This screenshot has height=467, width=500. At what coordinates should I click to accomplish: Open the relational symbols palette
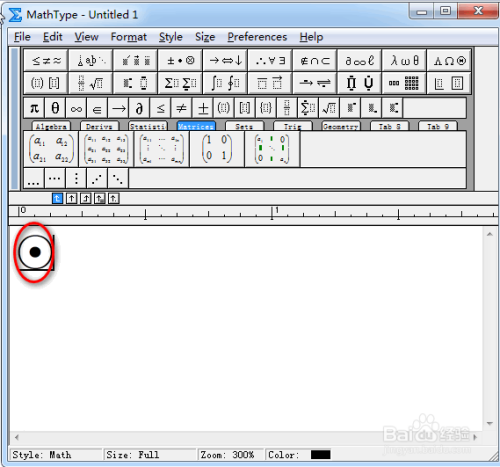[x=46, y=60]
